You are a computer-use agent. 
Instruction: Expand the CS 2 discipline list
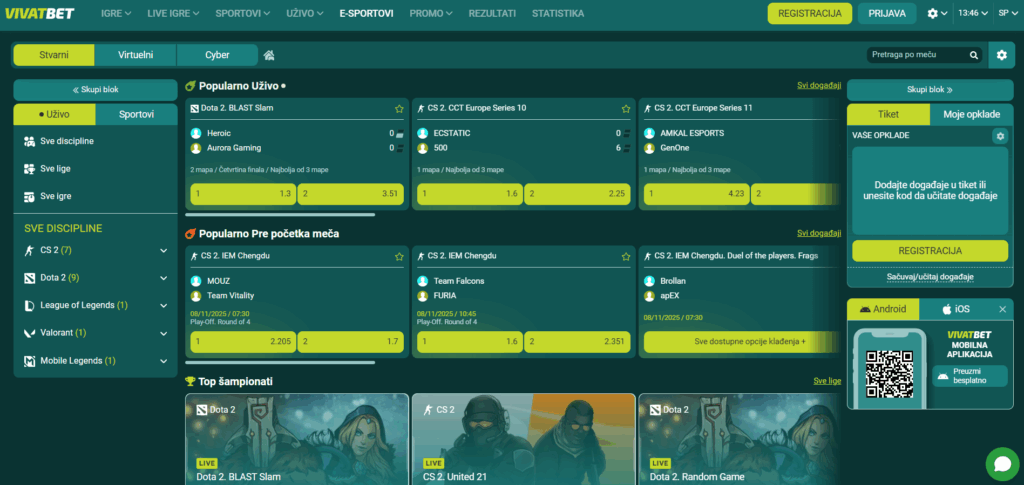point(163,250)
